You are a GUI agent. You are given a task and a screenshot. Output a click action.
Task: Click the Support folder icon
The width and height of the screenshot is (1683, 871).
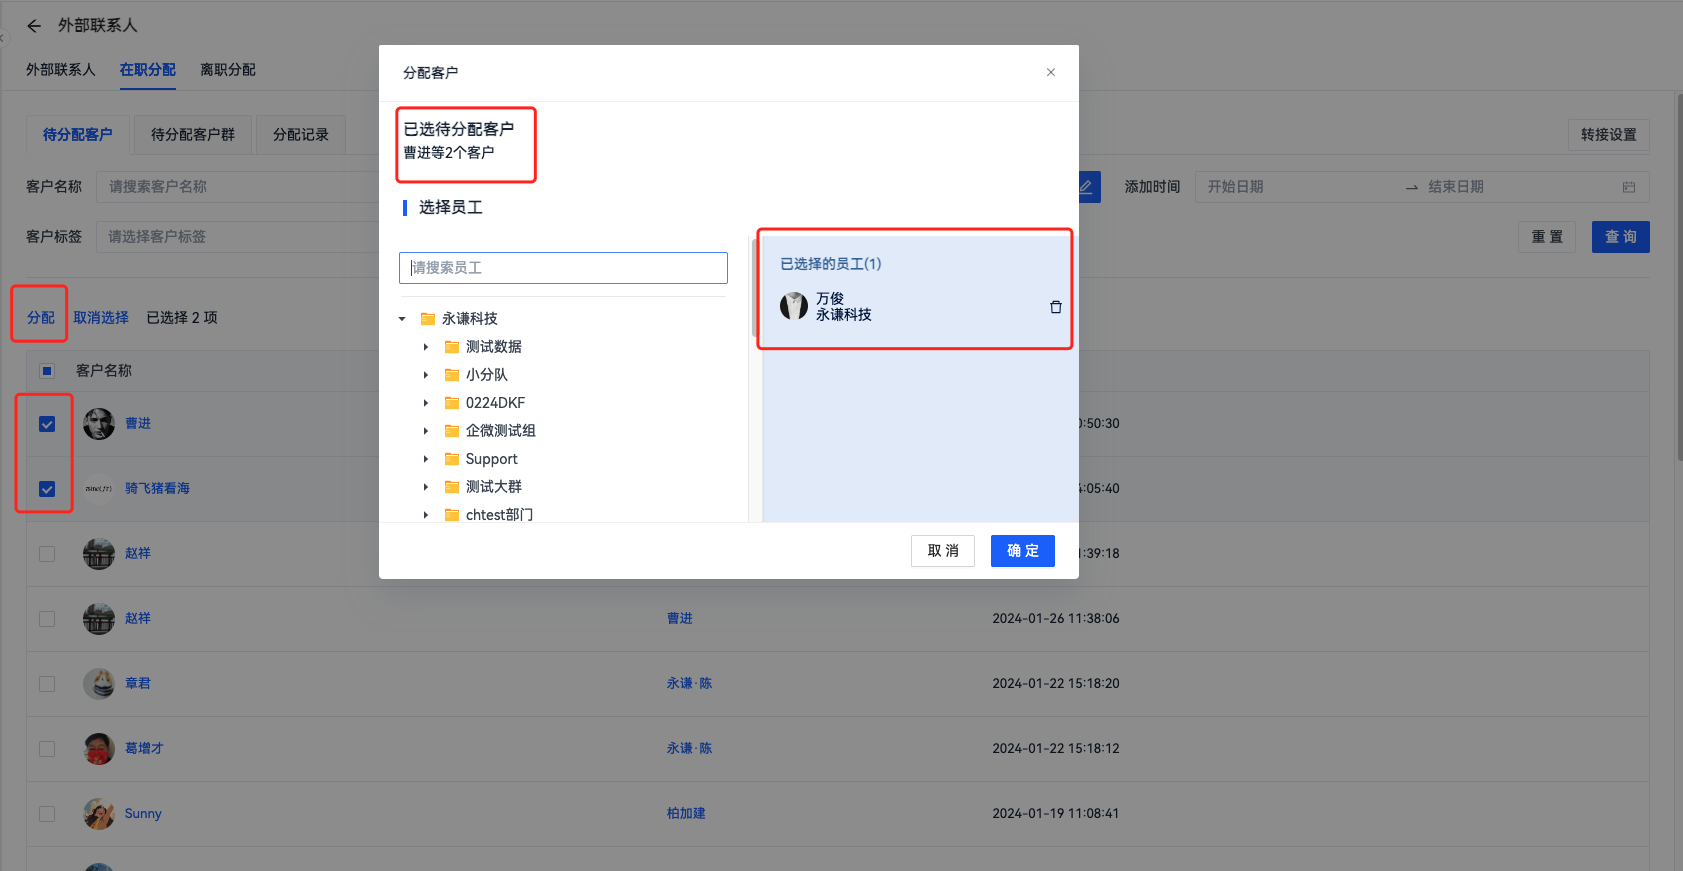(x=452, y=459)
